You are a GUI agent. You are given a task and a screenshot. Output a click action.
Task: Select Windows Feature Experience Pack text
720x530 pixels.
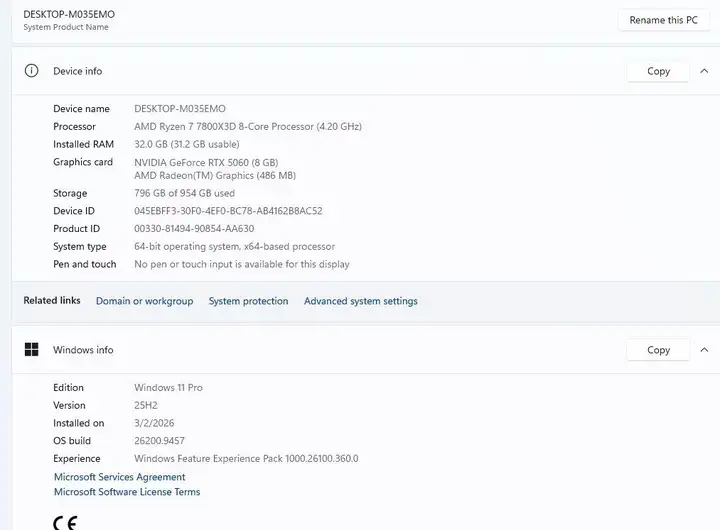[x=246, y=458]
